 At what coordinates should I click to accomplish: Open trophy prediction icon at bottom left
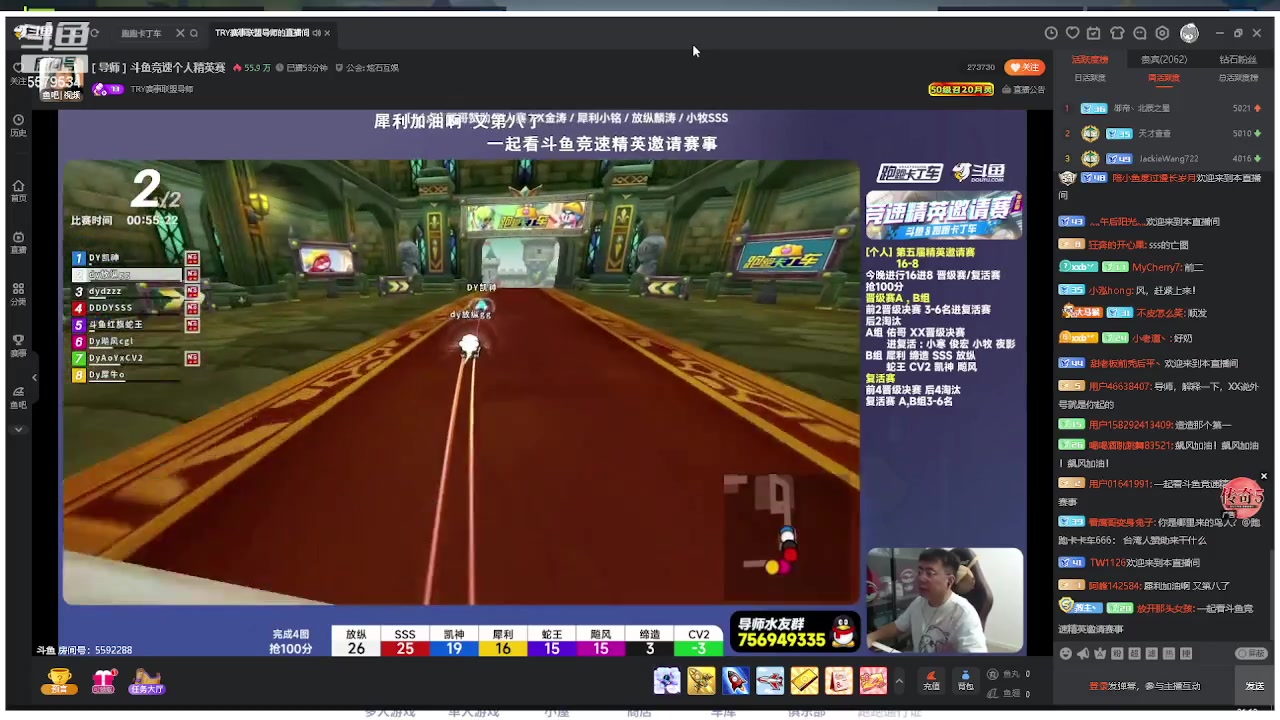(59, 682)
